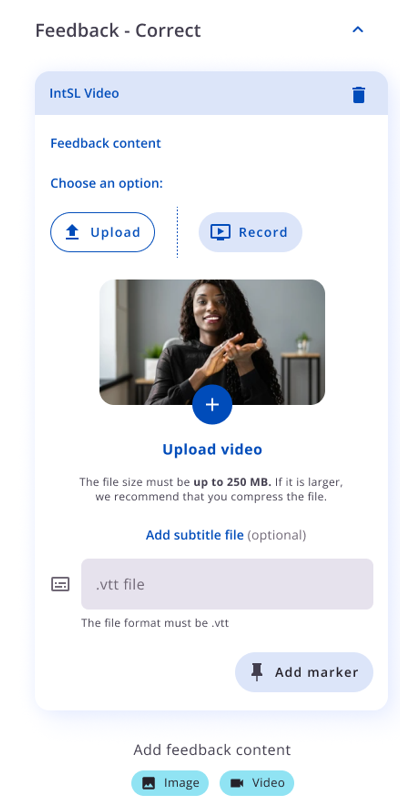Select the Record option button
The height and width of the screenshot is (798, 400).
250,232
